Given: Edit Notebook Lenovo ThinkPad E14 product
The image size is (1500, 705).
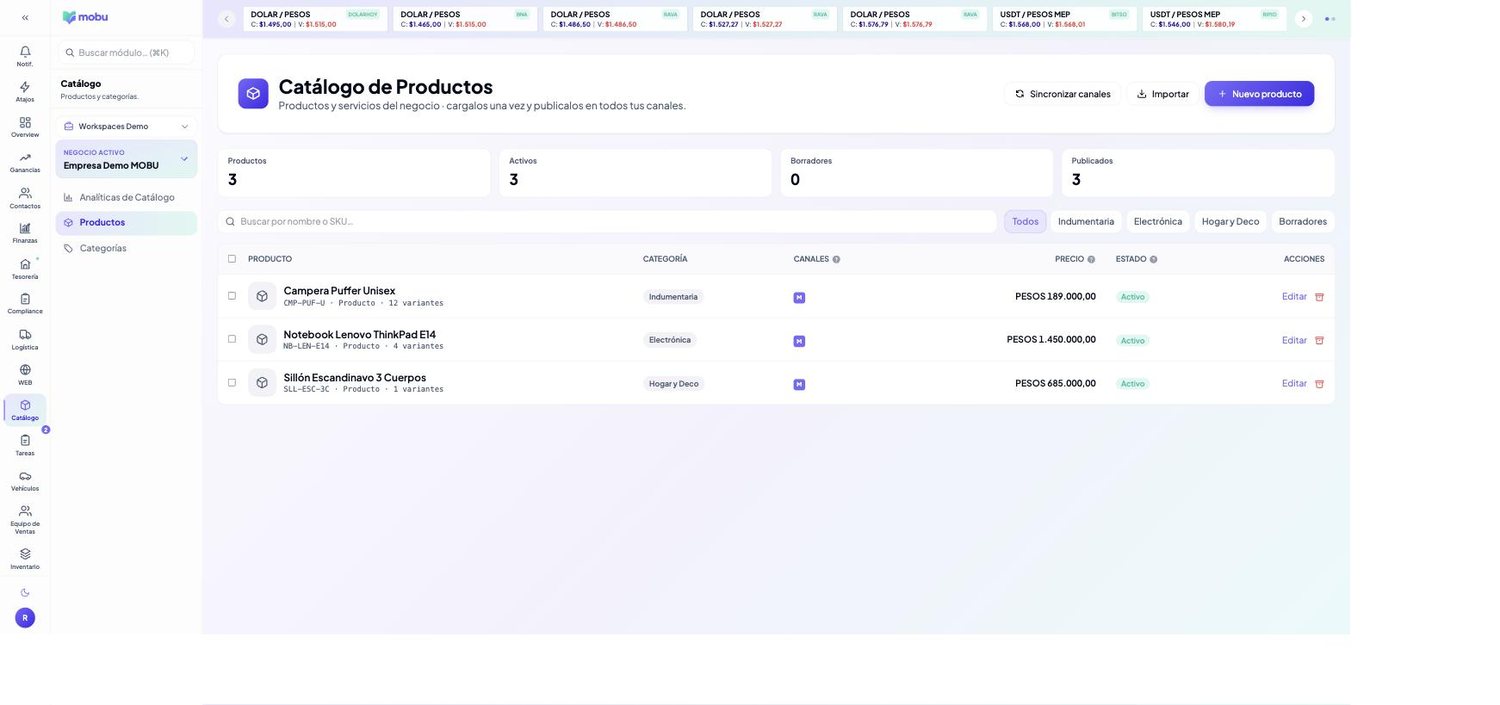Looking at the screenshot, I should 1294,340.
